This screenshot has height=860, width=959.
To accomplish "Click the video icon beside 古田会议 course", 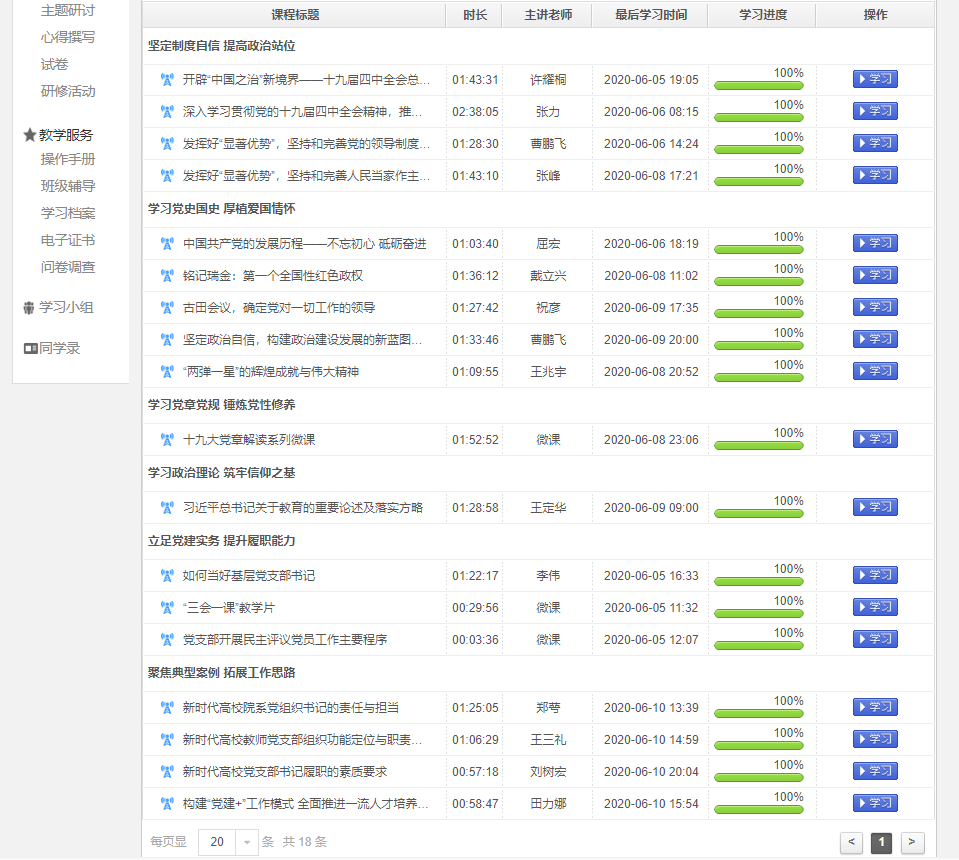I will [x=167, y=308].
